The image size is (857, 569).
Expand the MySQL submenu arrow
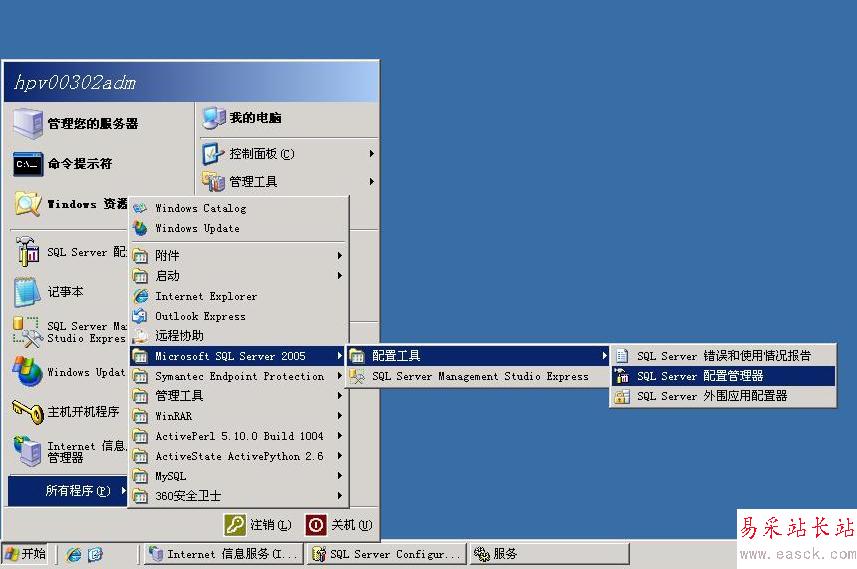coord(340,476)
